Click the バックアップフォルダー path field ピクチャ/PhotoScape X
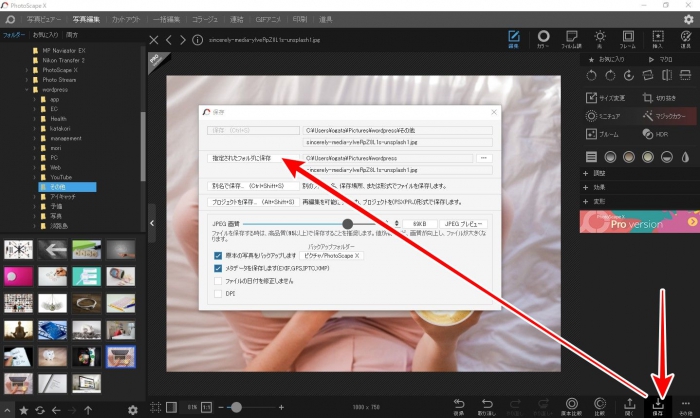The image size is (700, 418). pyautogui.click(x=332, y=256)
